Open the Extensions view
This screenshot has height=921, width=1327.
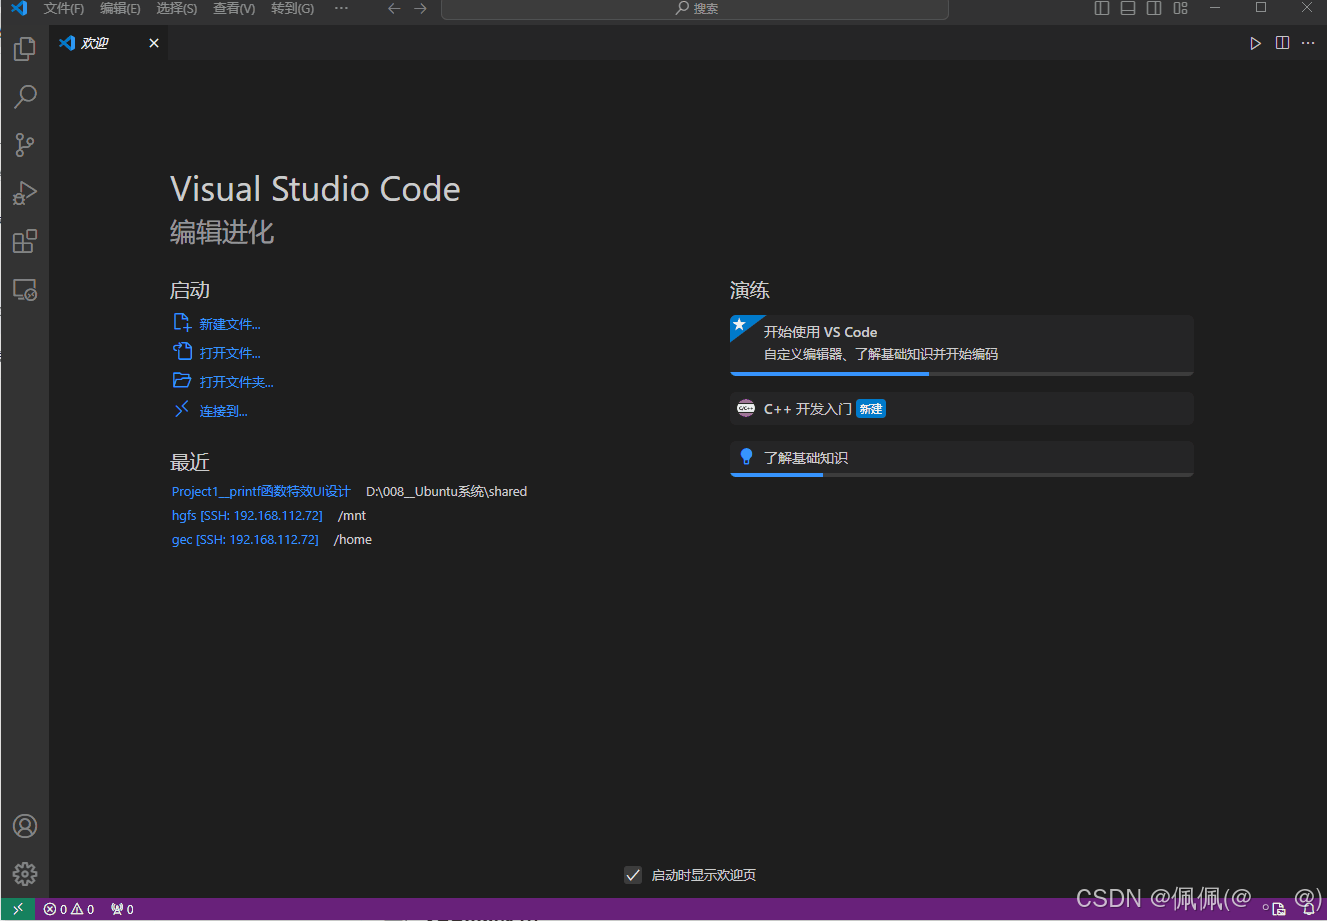click(25, 241)
